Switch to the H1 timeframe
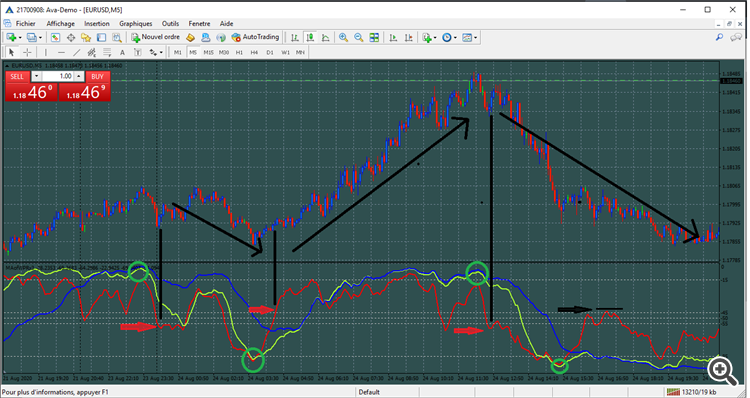 (x=239, y=52)
